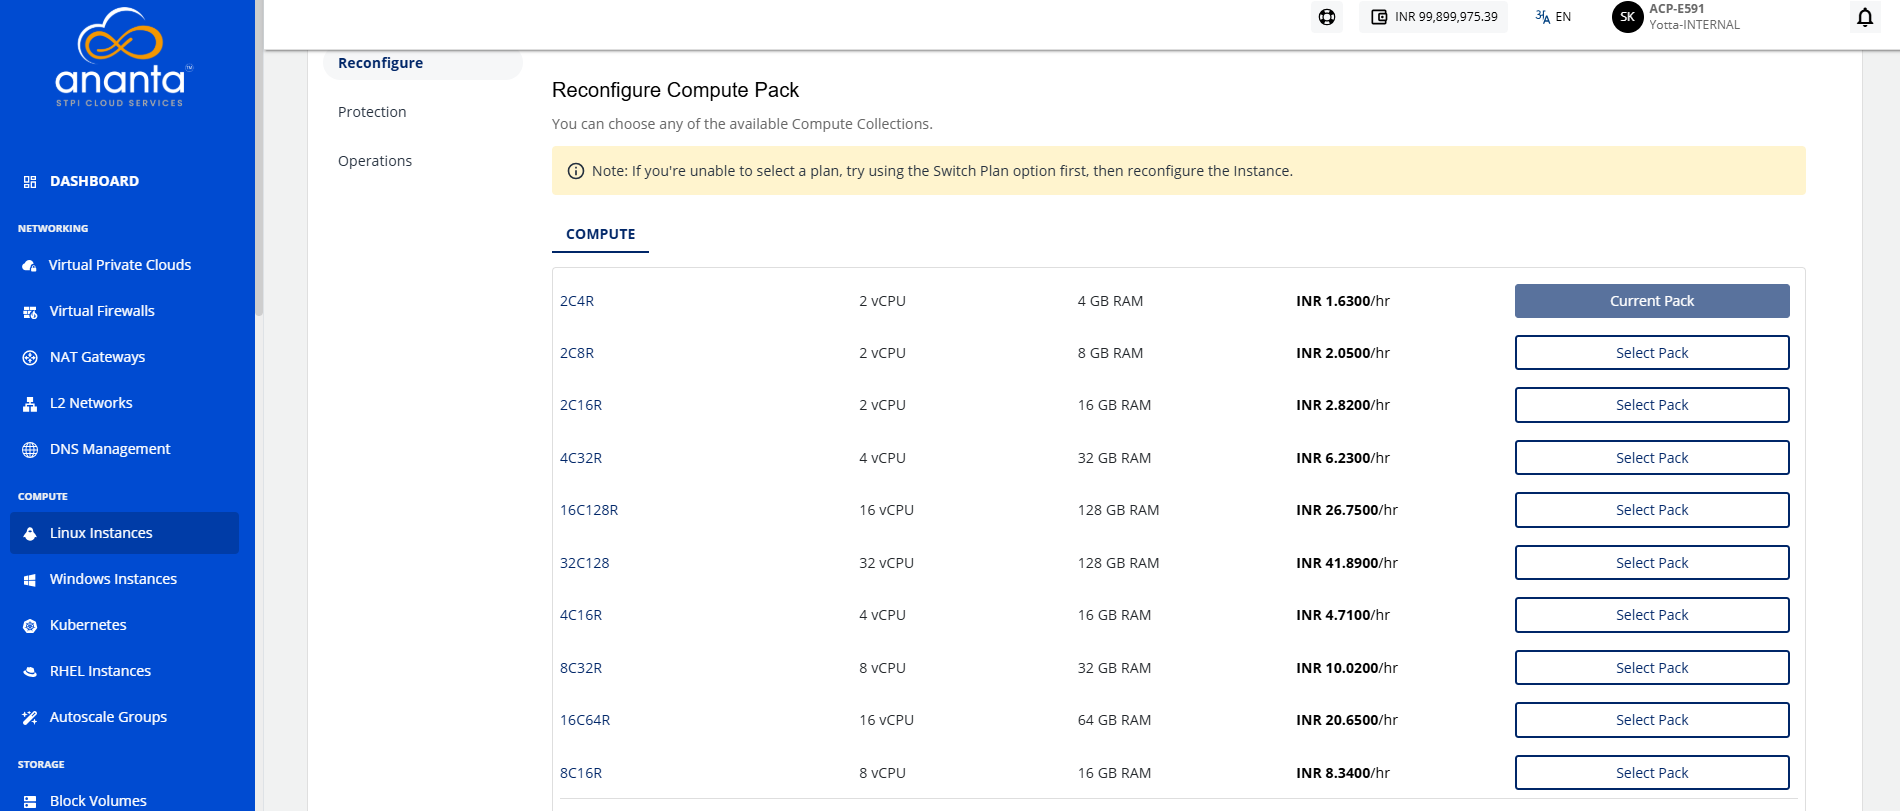Select Pack for the 4C16R plan
The image size is (1900, 811).
(x=1652, y=615)
